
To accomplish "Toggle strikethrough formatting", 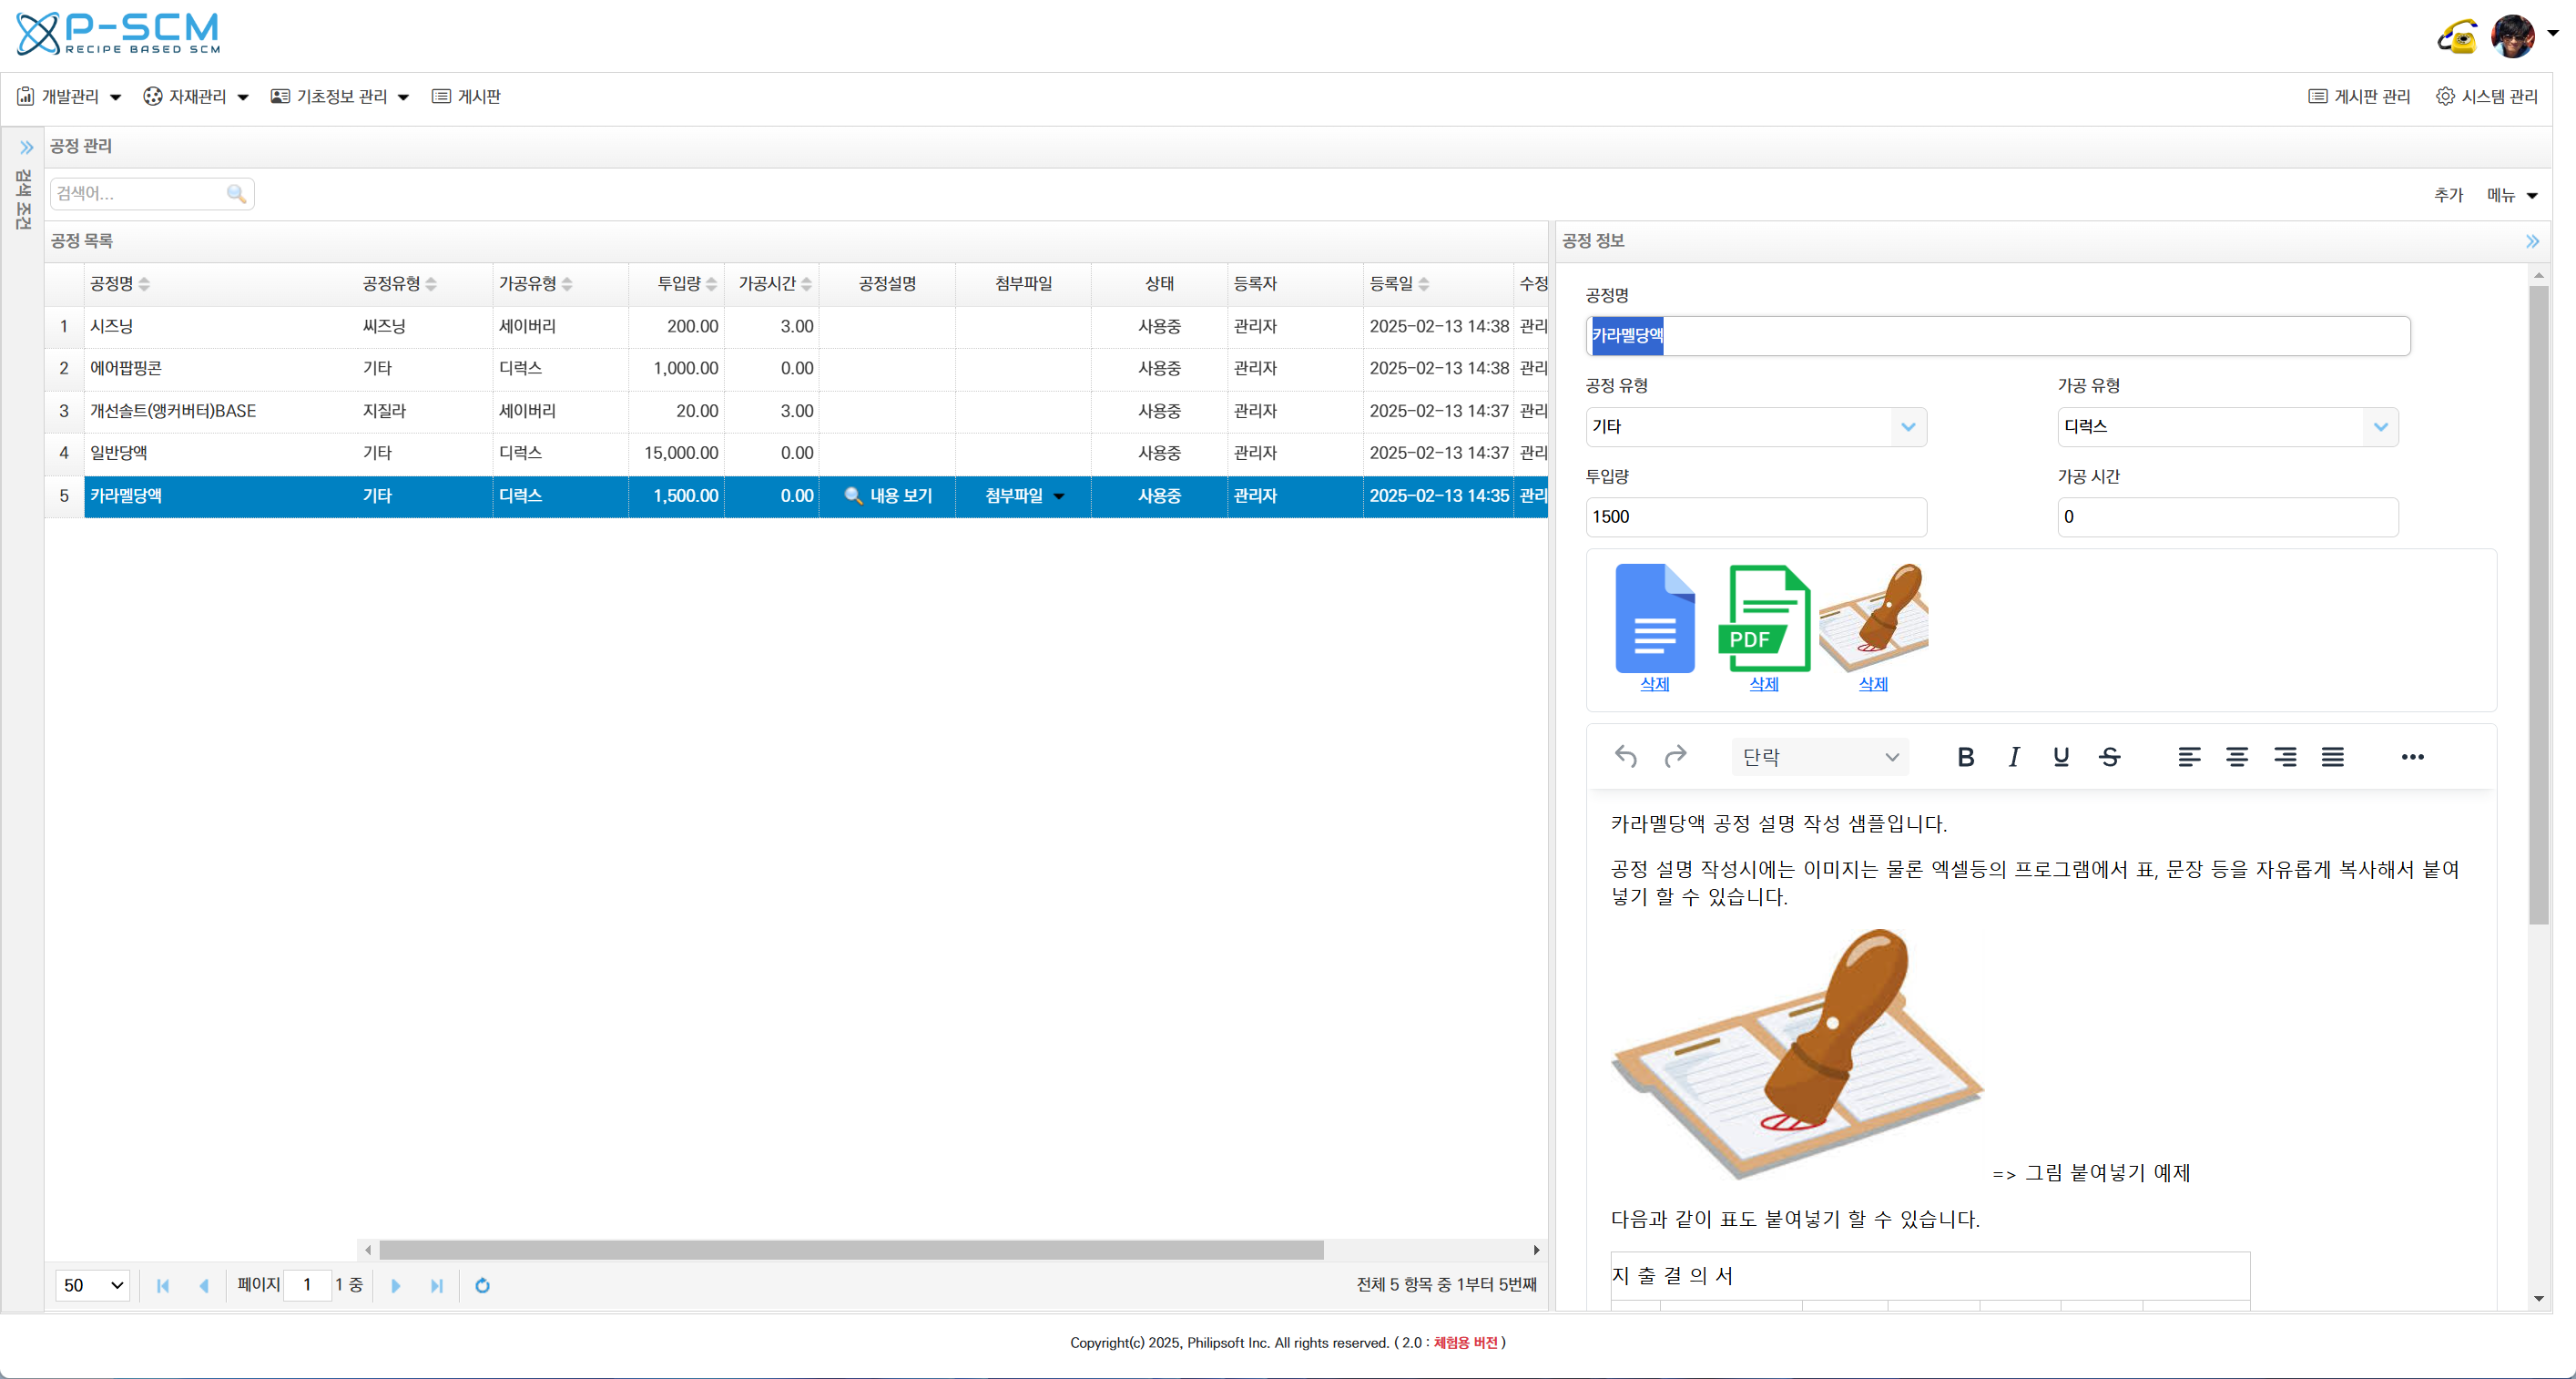I will (x=2110, y=757).
